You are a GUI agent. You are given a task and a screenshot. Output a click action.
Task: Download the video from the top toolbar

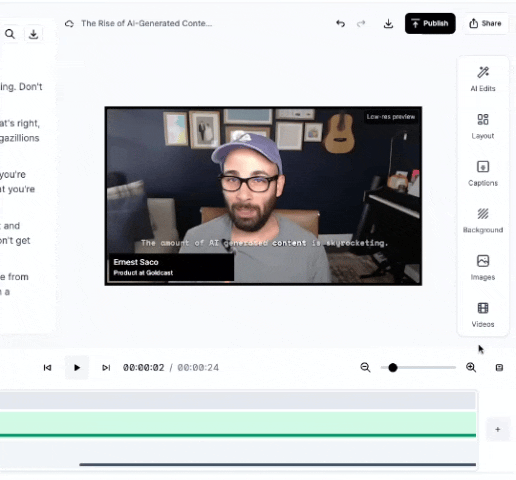click(x=388, y=23)
